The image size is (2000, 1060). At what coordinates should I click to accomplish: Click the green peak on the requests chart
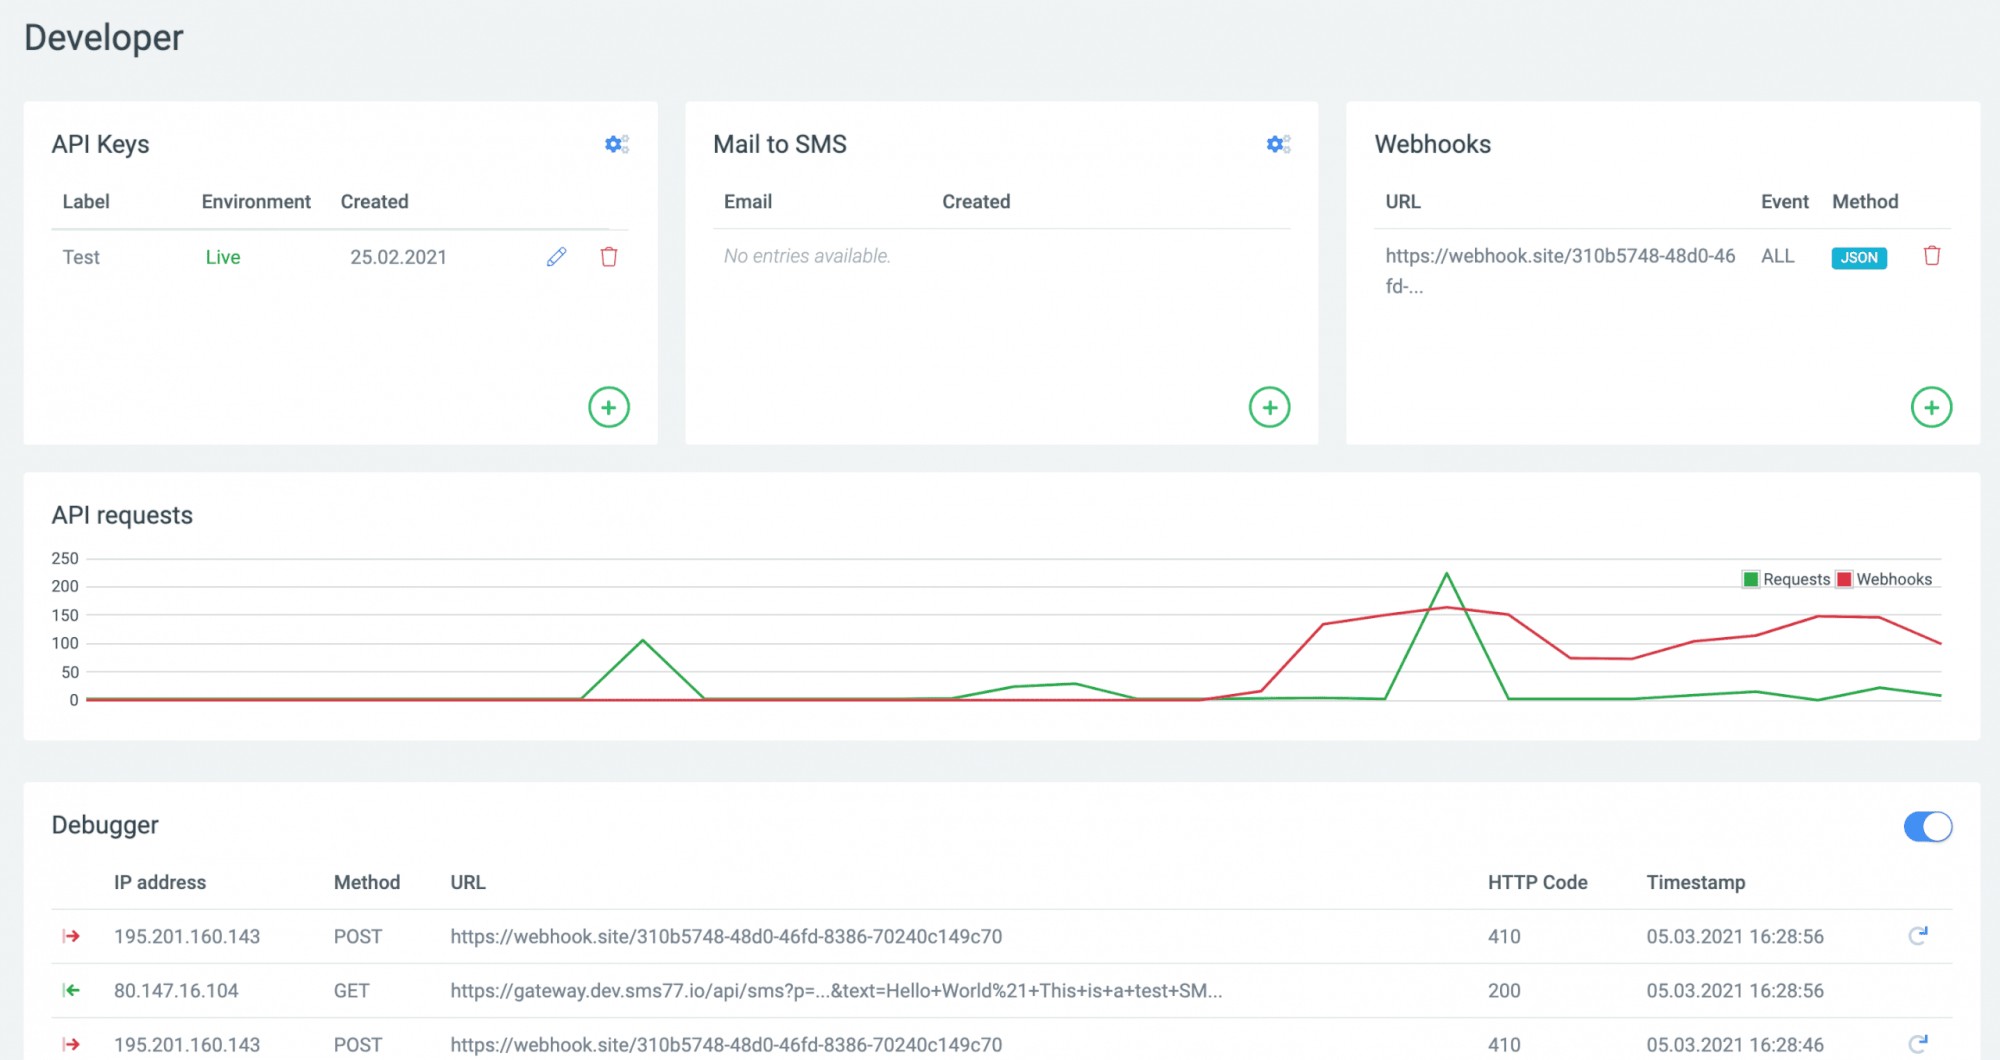click(1446, 574)
